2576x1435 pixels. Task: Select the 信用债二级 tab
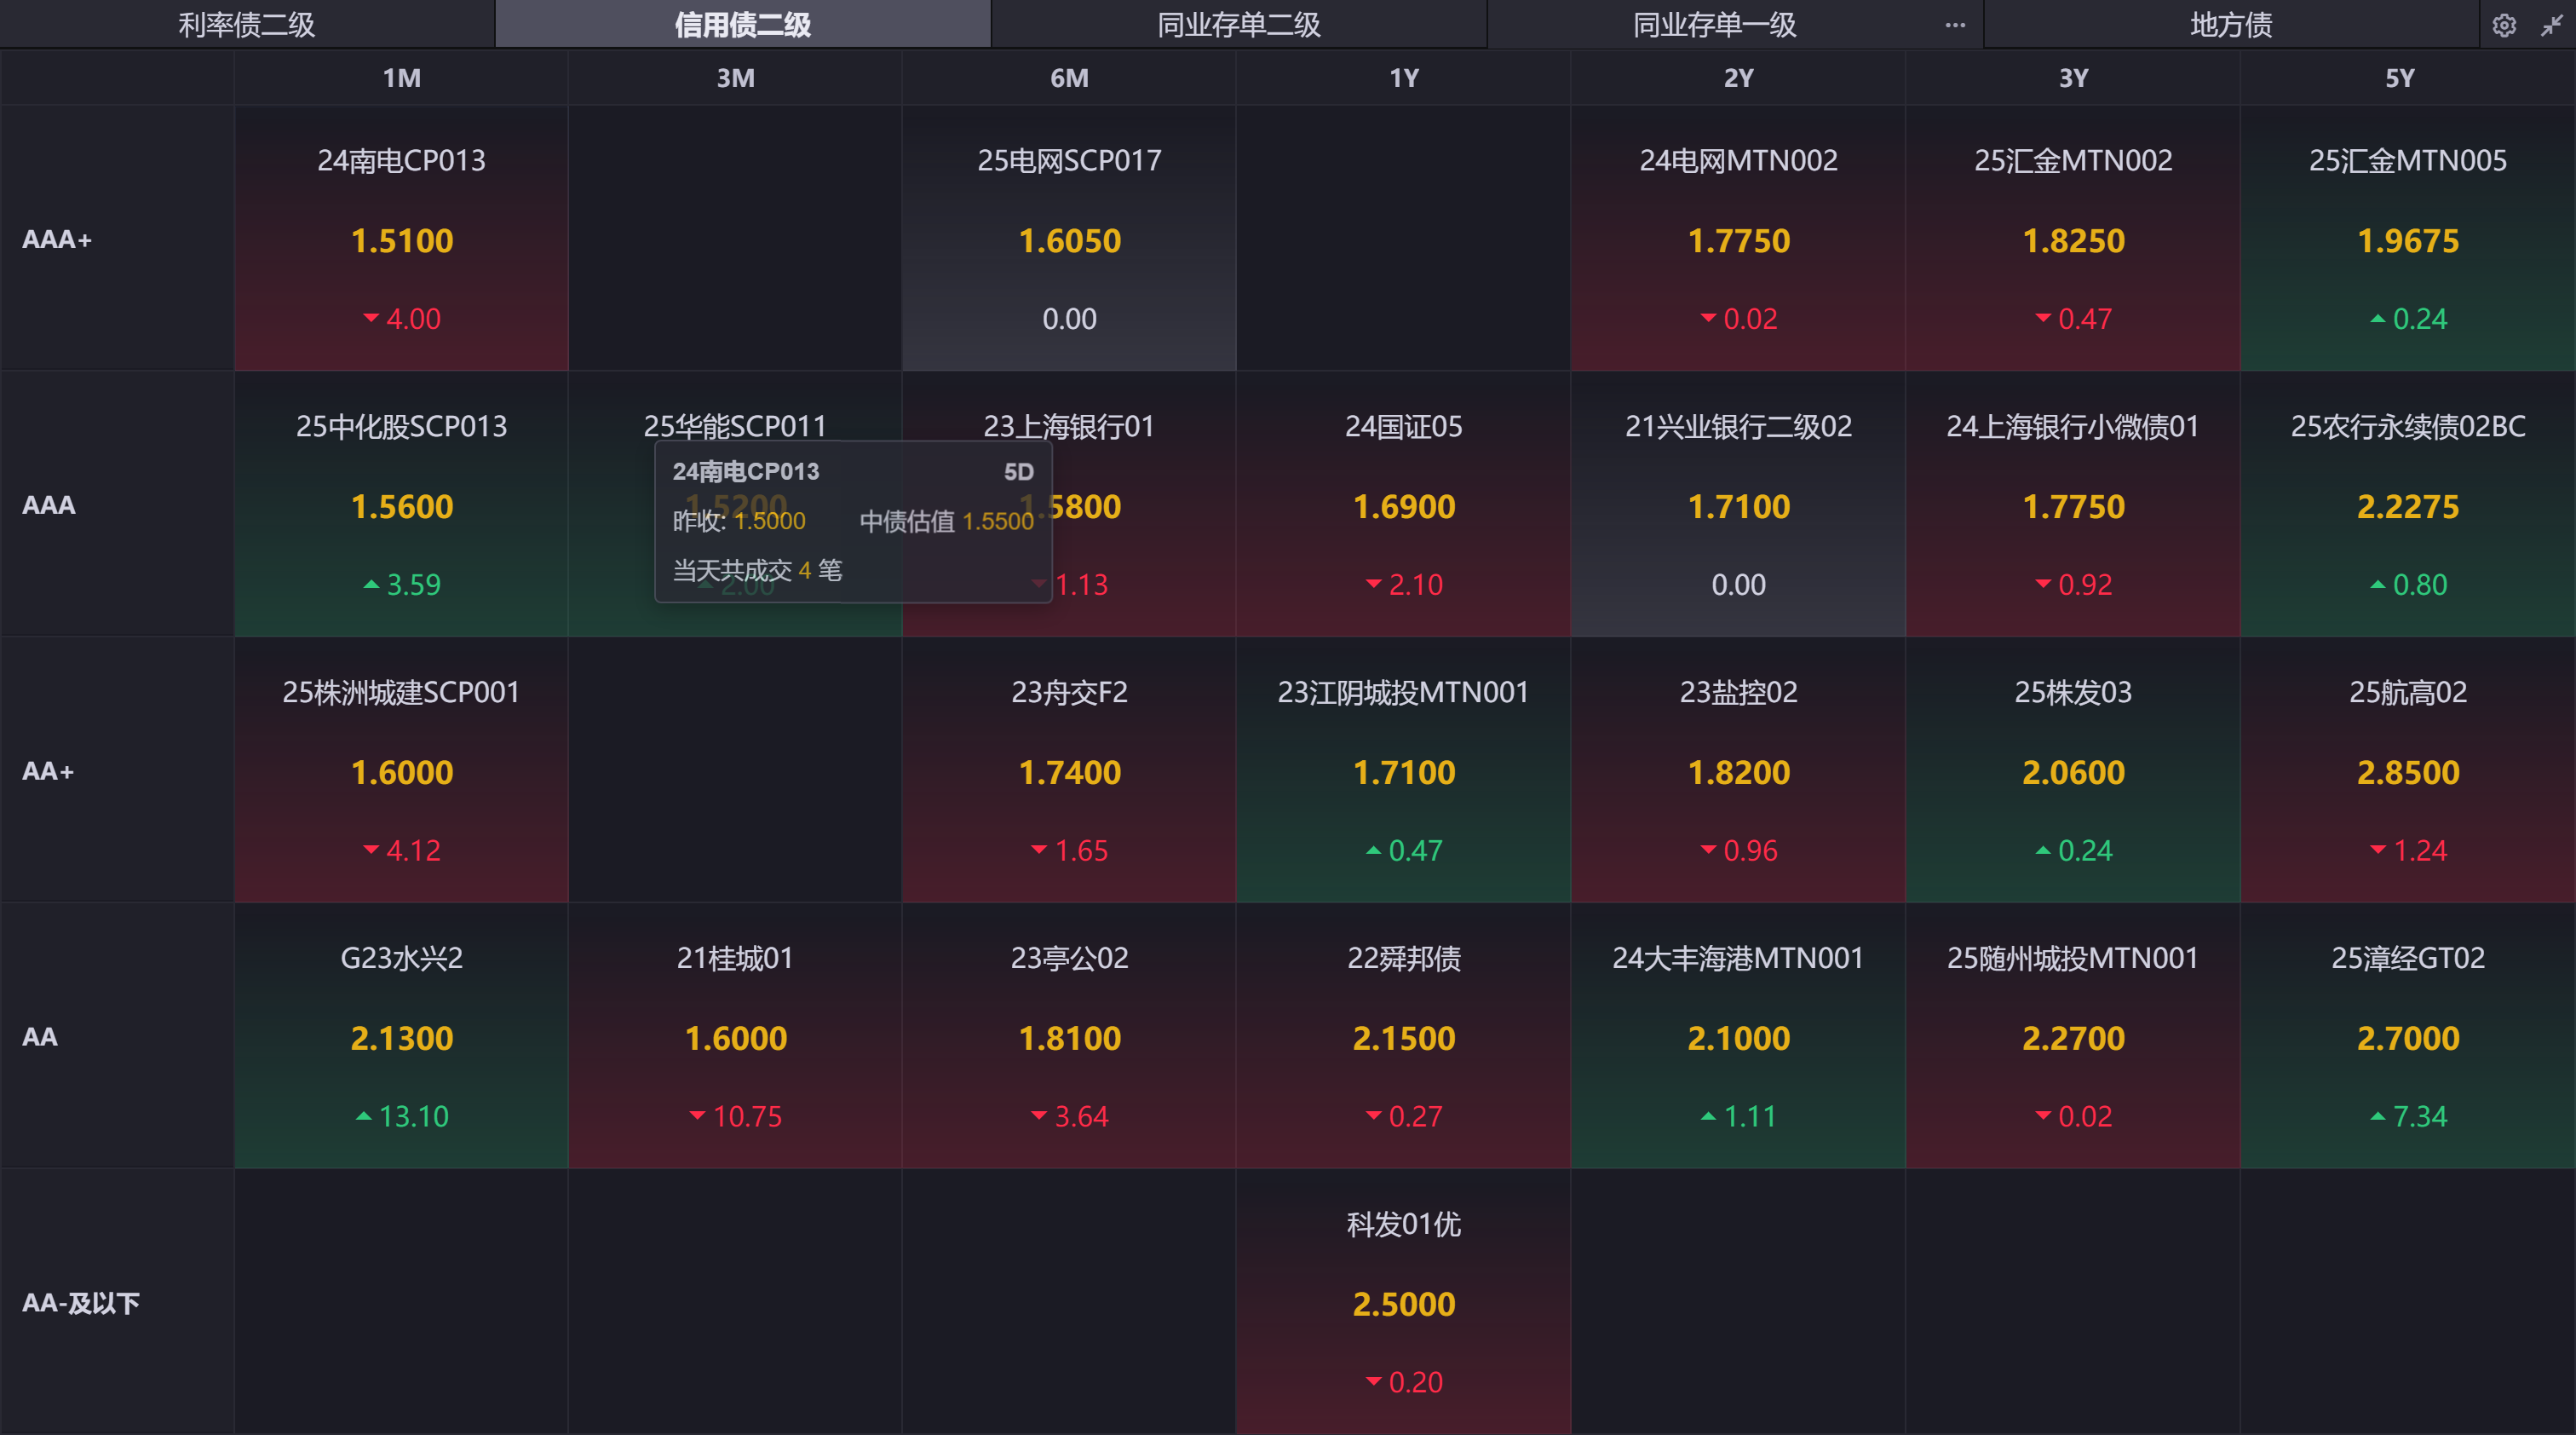click(x=742, y=25)
